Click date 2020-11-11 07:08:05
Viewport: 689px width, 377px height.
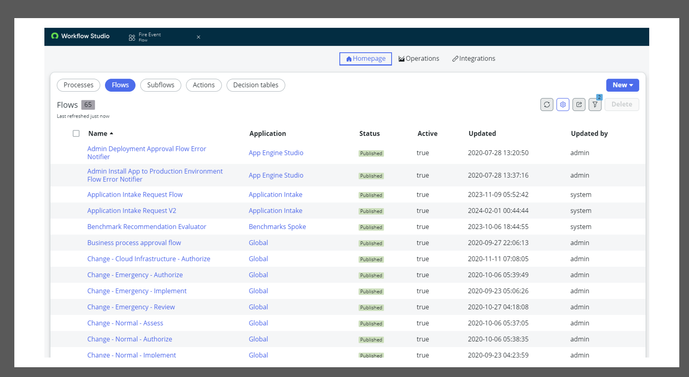tap(498, 259)
